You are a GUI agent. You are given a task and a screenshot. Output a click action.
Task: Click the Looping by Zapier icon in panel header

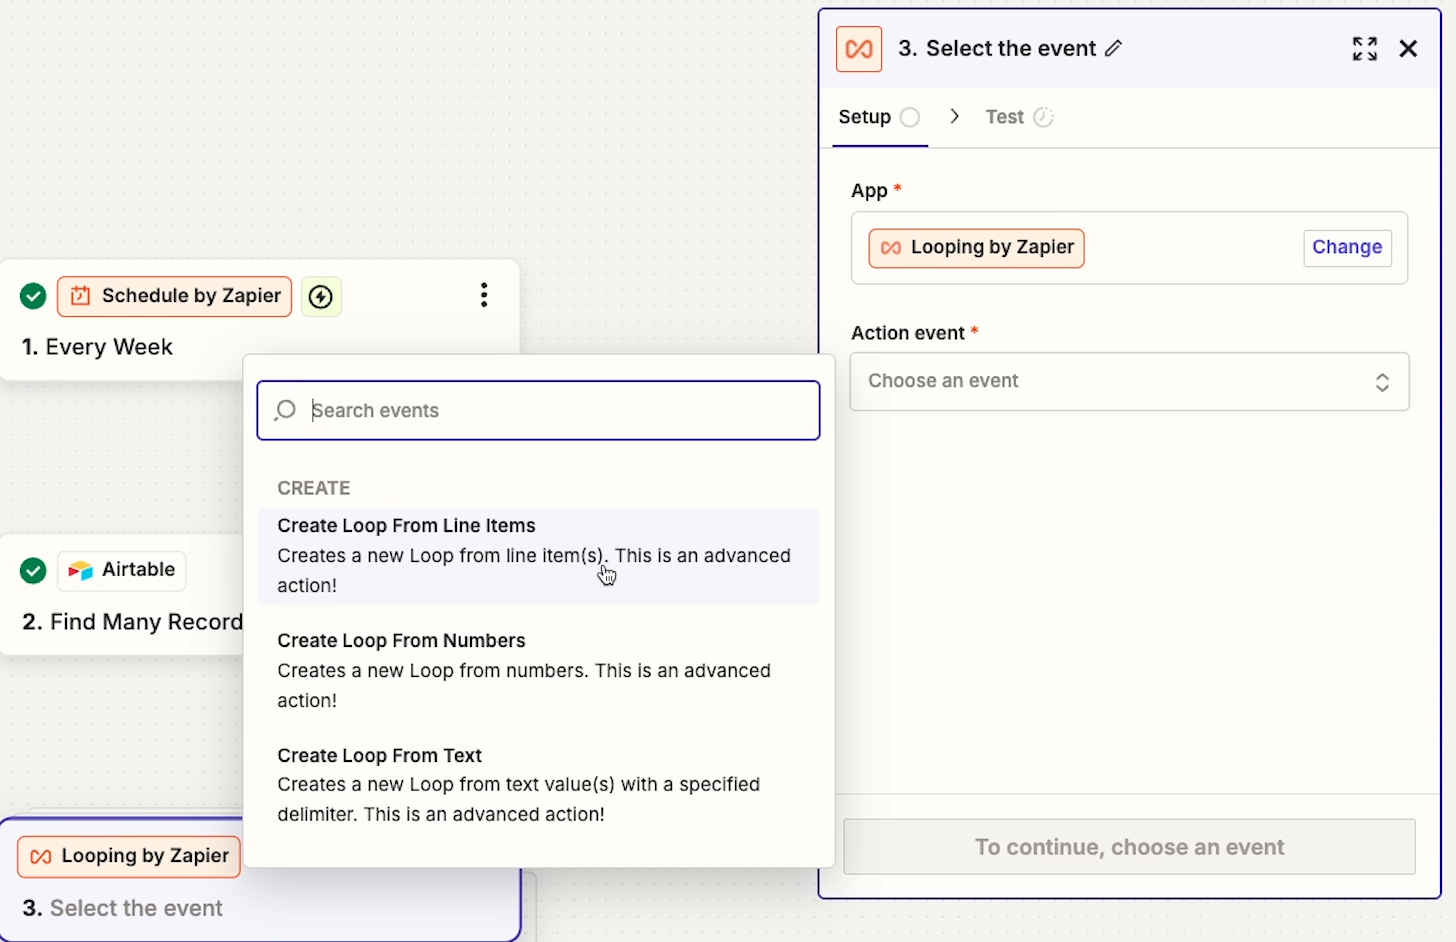click(x=859, y=49)
